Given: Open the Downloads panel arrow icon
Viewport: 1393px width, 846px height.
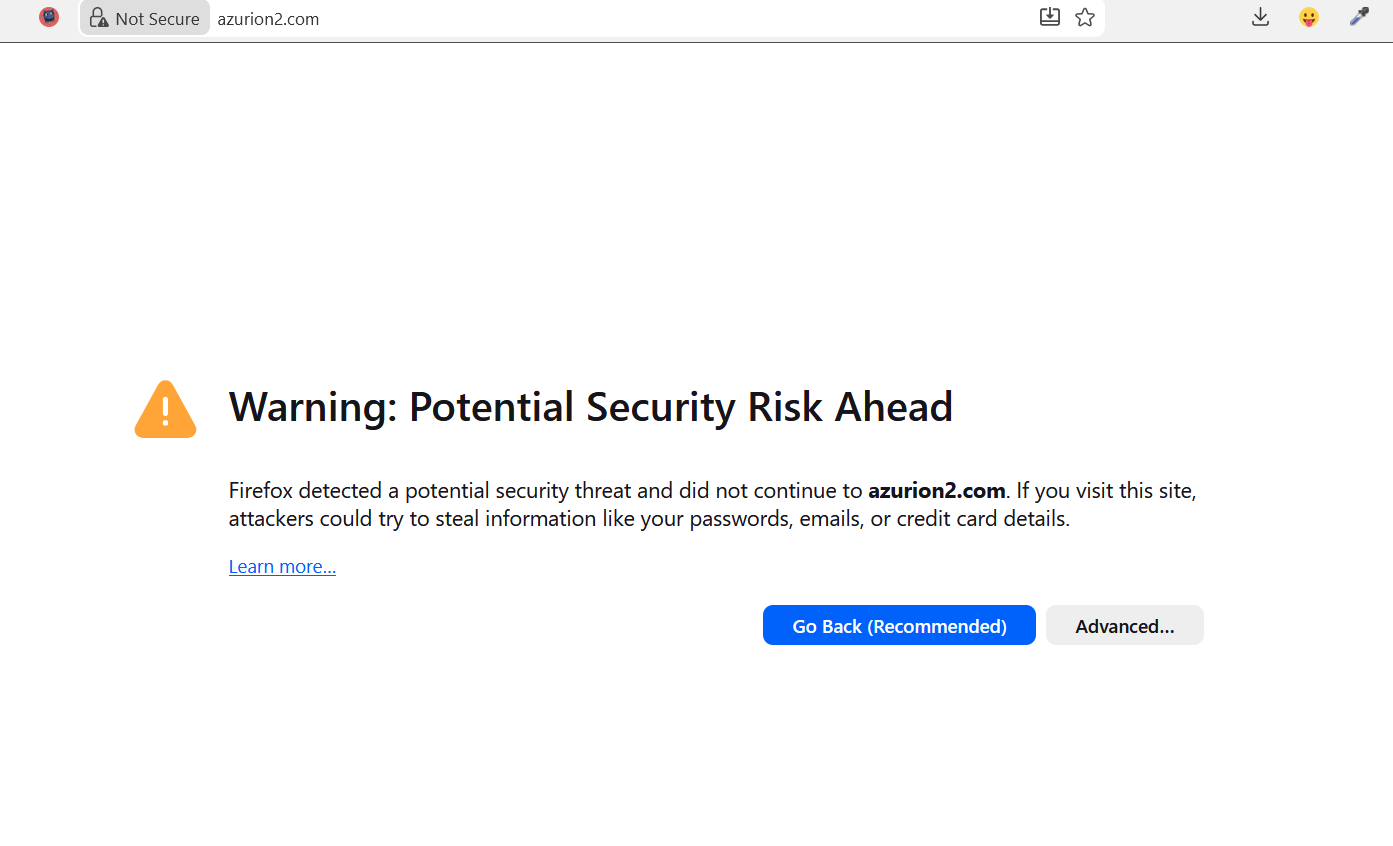Looking at the screenshot, I should pyautogui.click(x=1260, y=17).
